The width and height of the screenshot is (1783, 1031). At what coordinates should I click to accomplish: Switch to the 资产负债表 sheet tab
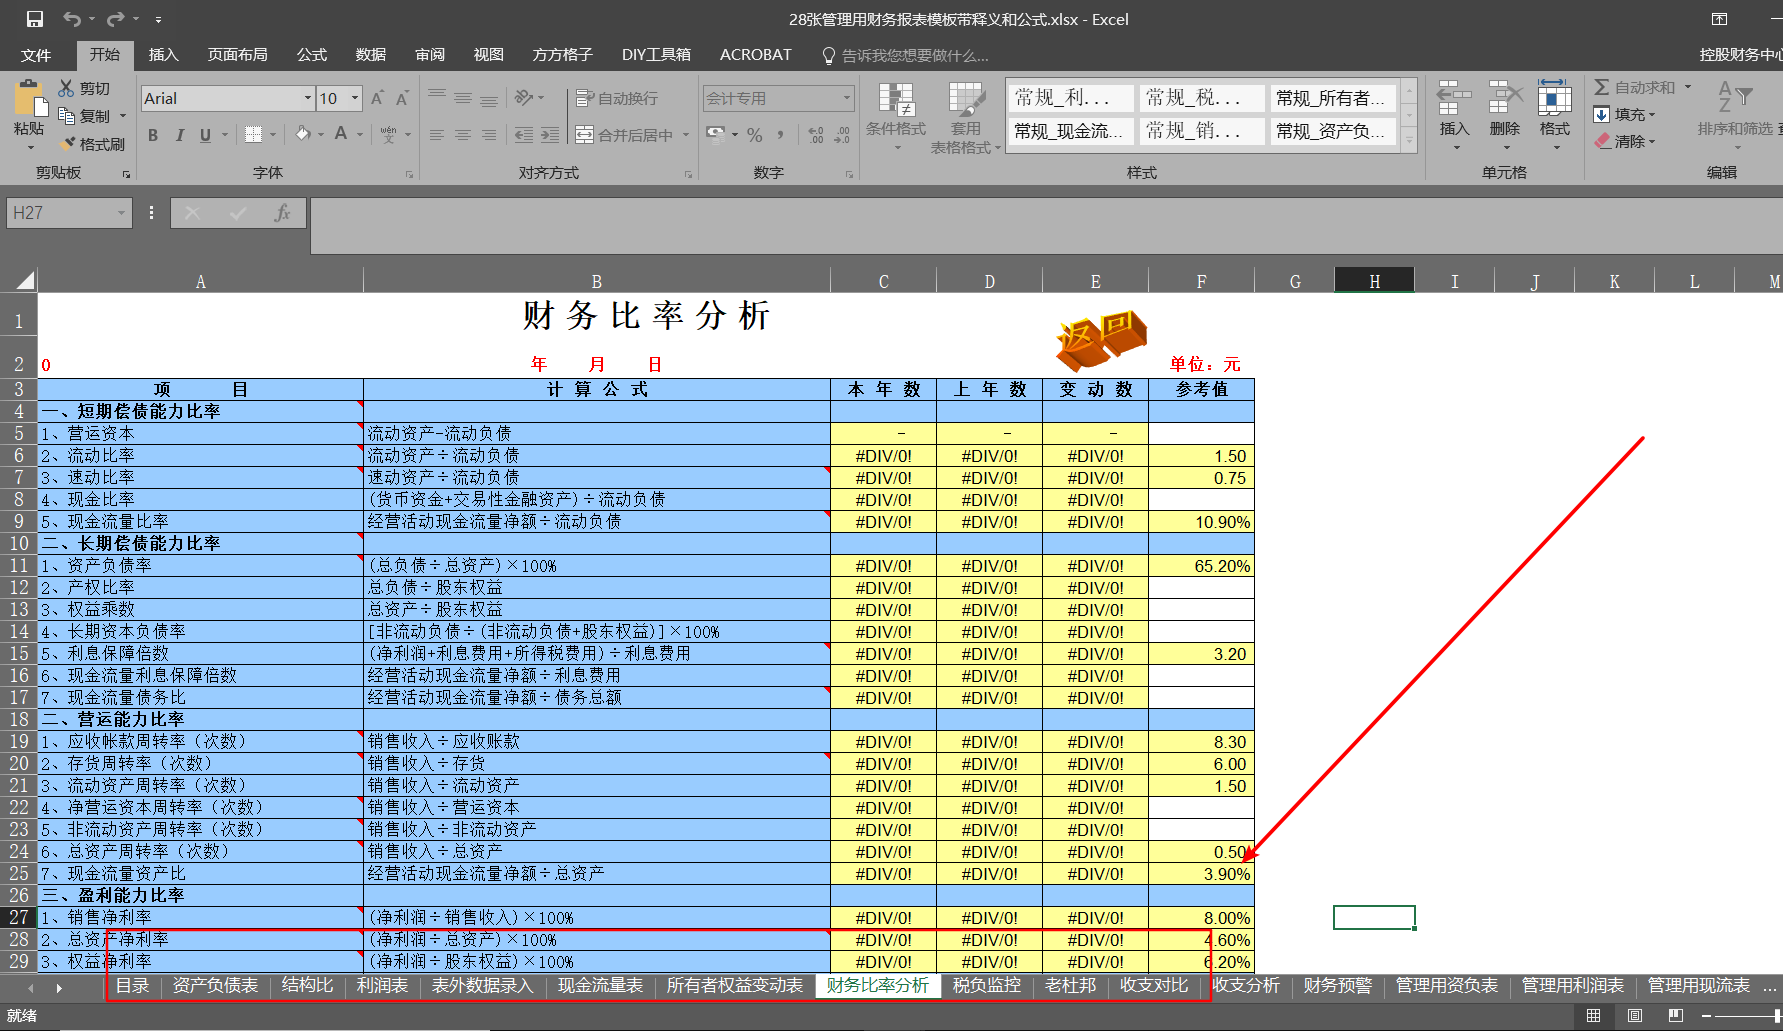point(215,986)
